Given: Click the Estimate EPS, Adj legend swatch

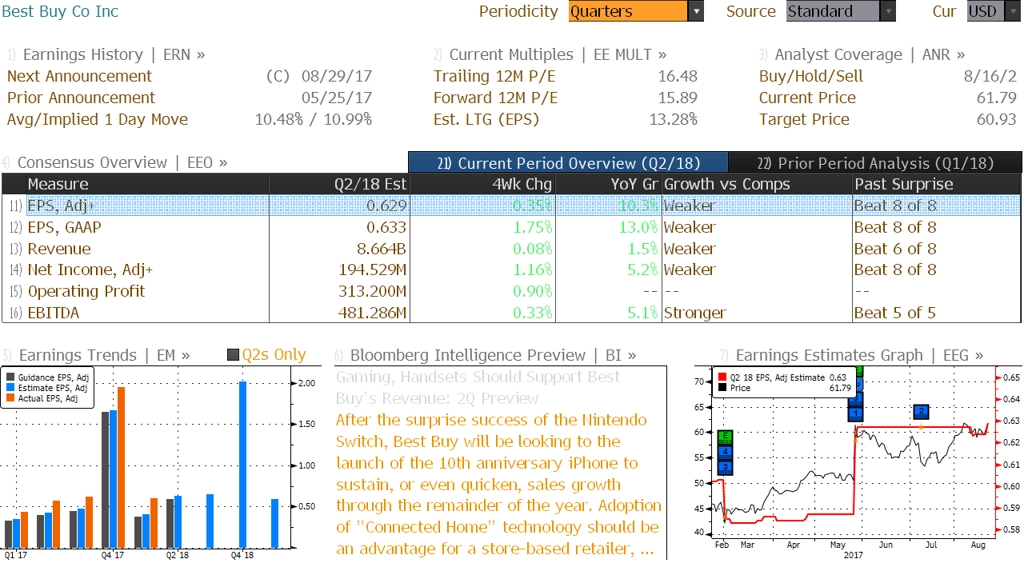Looking at the screenshot, I should (x=10, y=388).
